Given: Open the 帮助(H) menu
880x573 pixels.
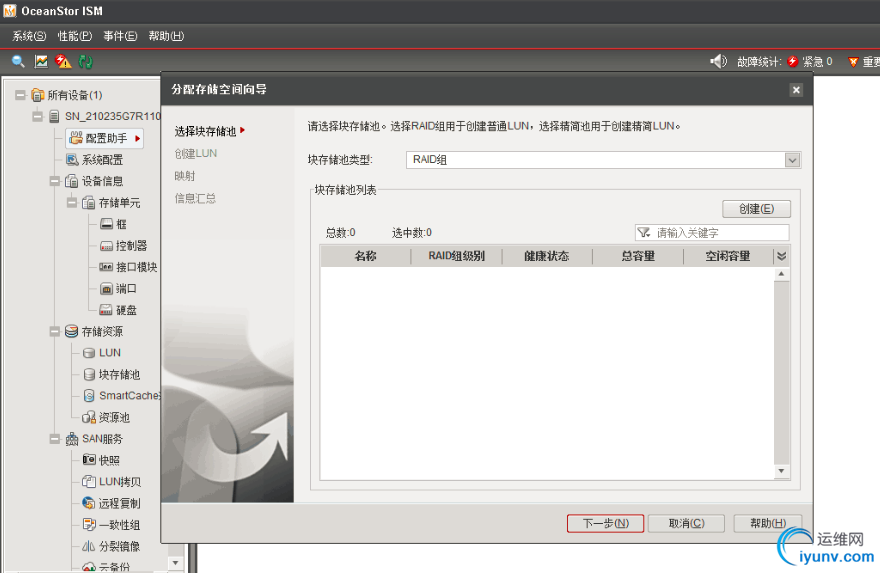Looking at the screenshot, I should pyautogui.click(x=166, y=36).
